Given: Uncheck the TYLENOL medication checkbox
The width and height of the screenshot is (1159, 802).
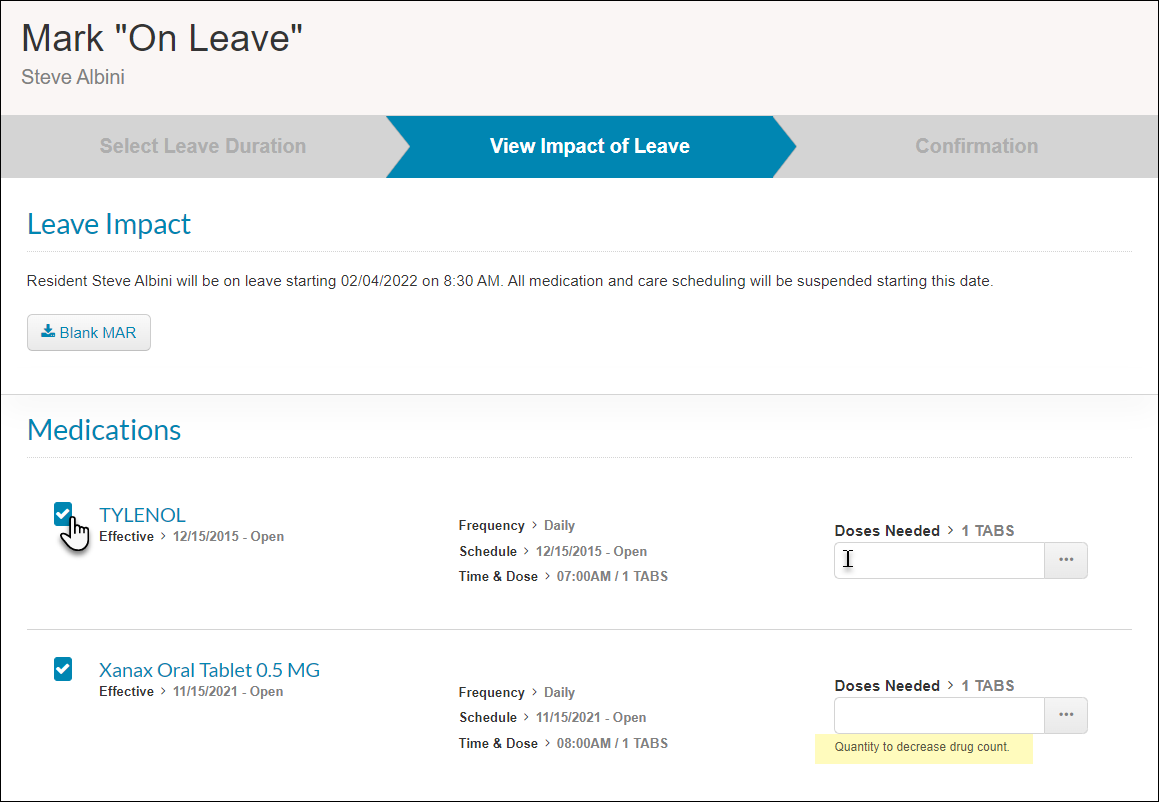Looking at the screenshot, I should [x=63, y=514].
